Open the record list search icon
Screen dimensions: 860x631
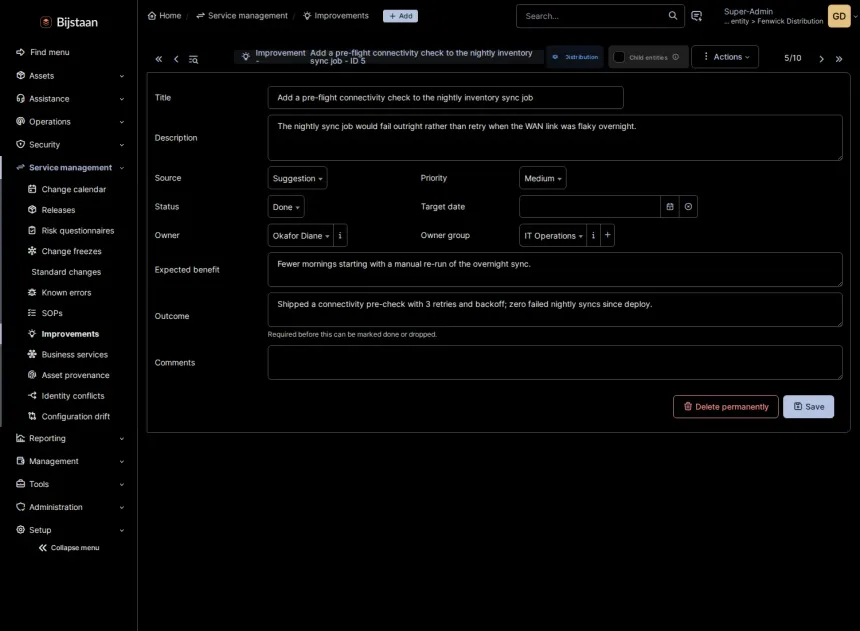(194, 59)
